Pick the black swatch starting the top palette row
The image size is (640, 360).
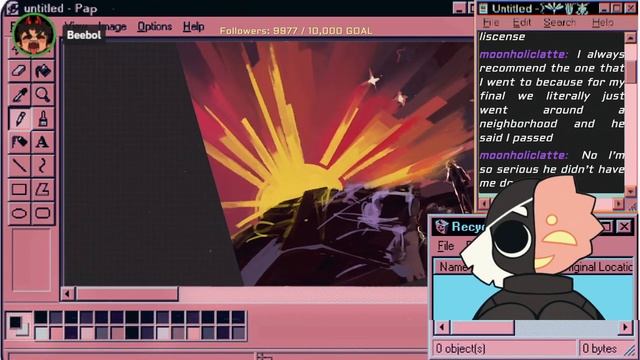(41, 317)
